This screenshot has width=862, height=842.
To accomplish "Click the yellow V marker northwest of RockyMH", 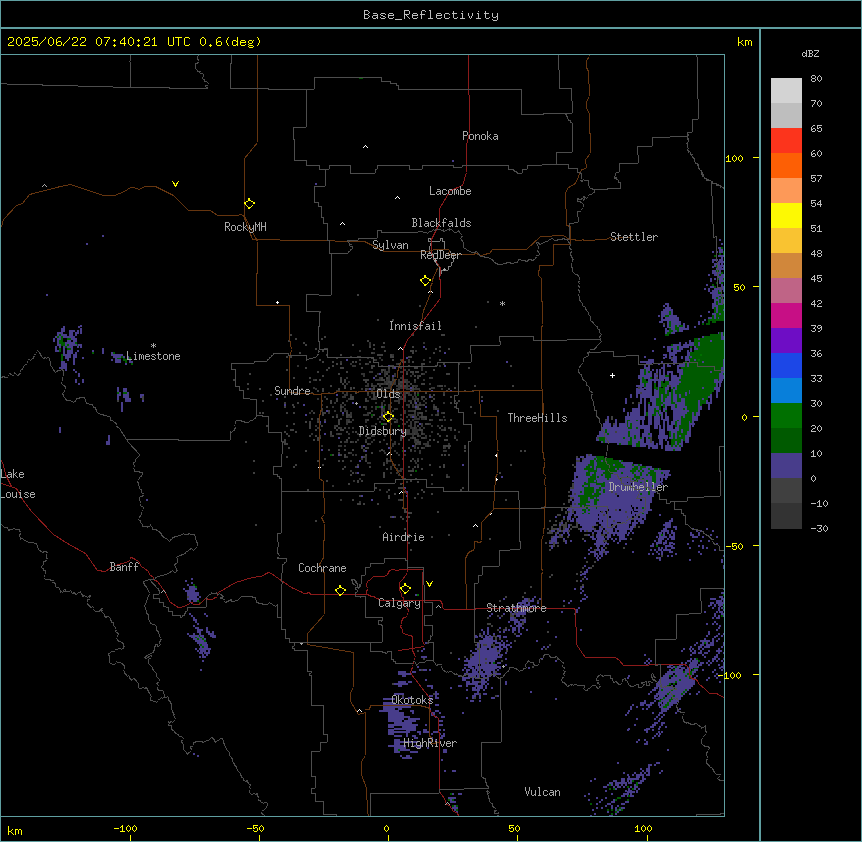I will click(x=175, y=184).
